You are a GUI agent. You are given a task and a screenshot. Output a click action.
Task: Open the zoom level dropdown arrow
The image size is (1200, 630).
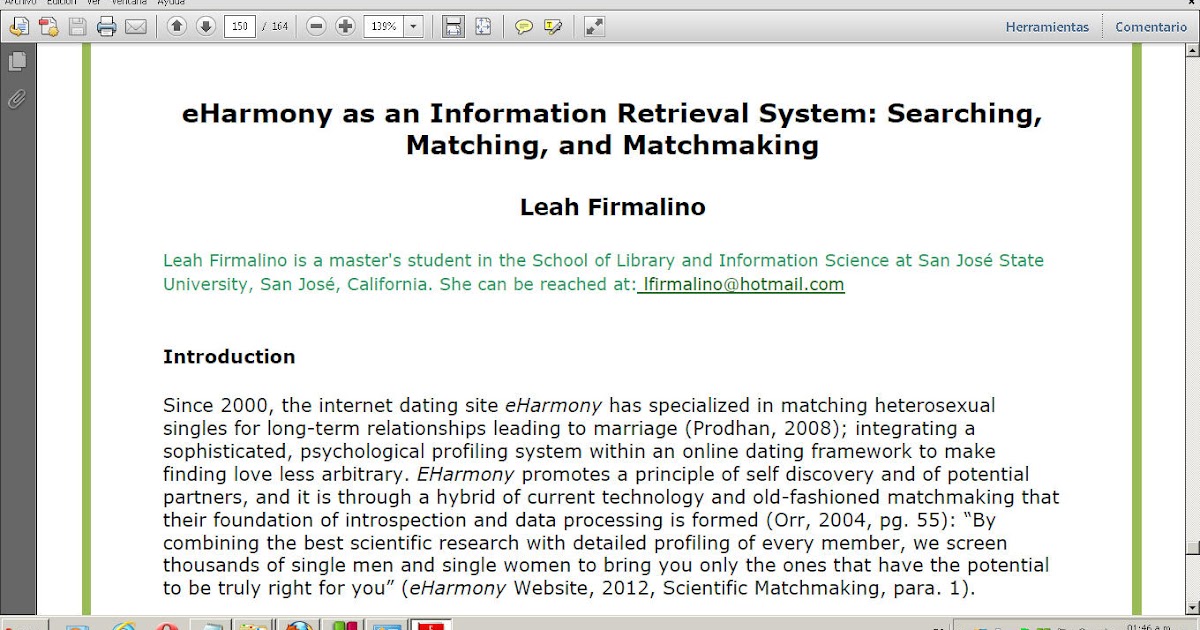tap(414, 27)
